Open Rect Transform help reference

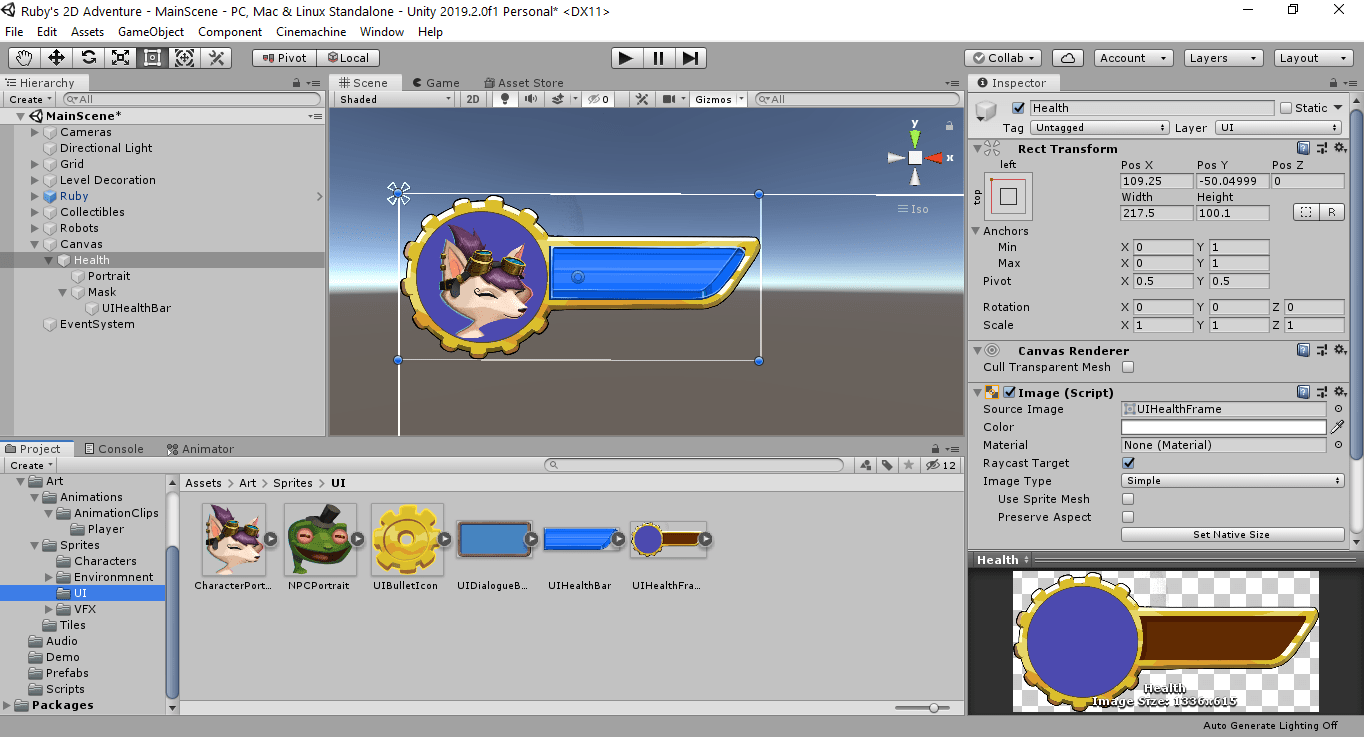[1303, 149]
